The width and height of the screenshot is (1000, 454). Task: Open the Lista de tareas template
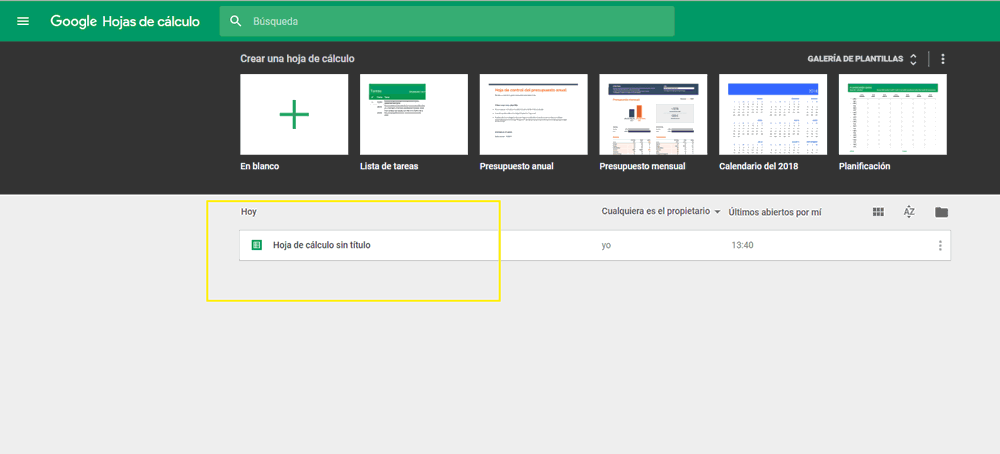tap(414, 114)
